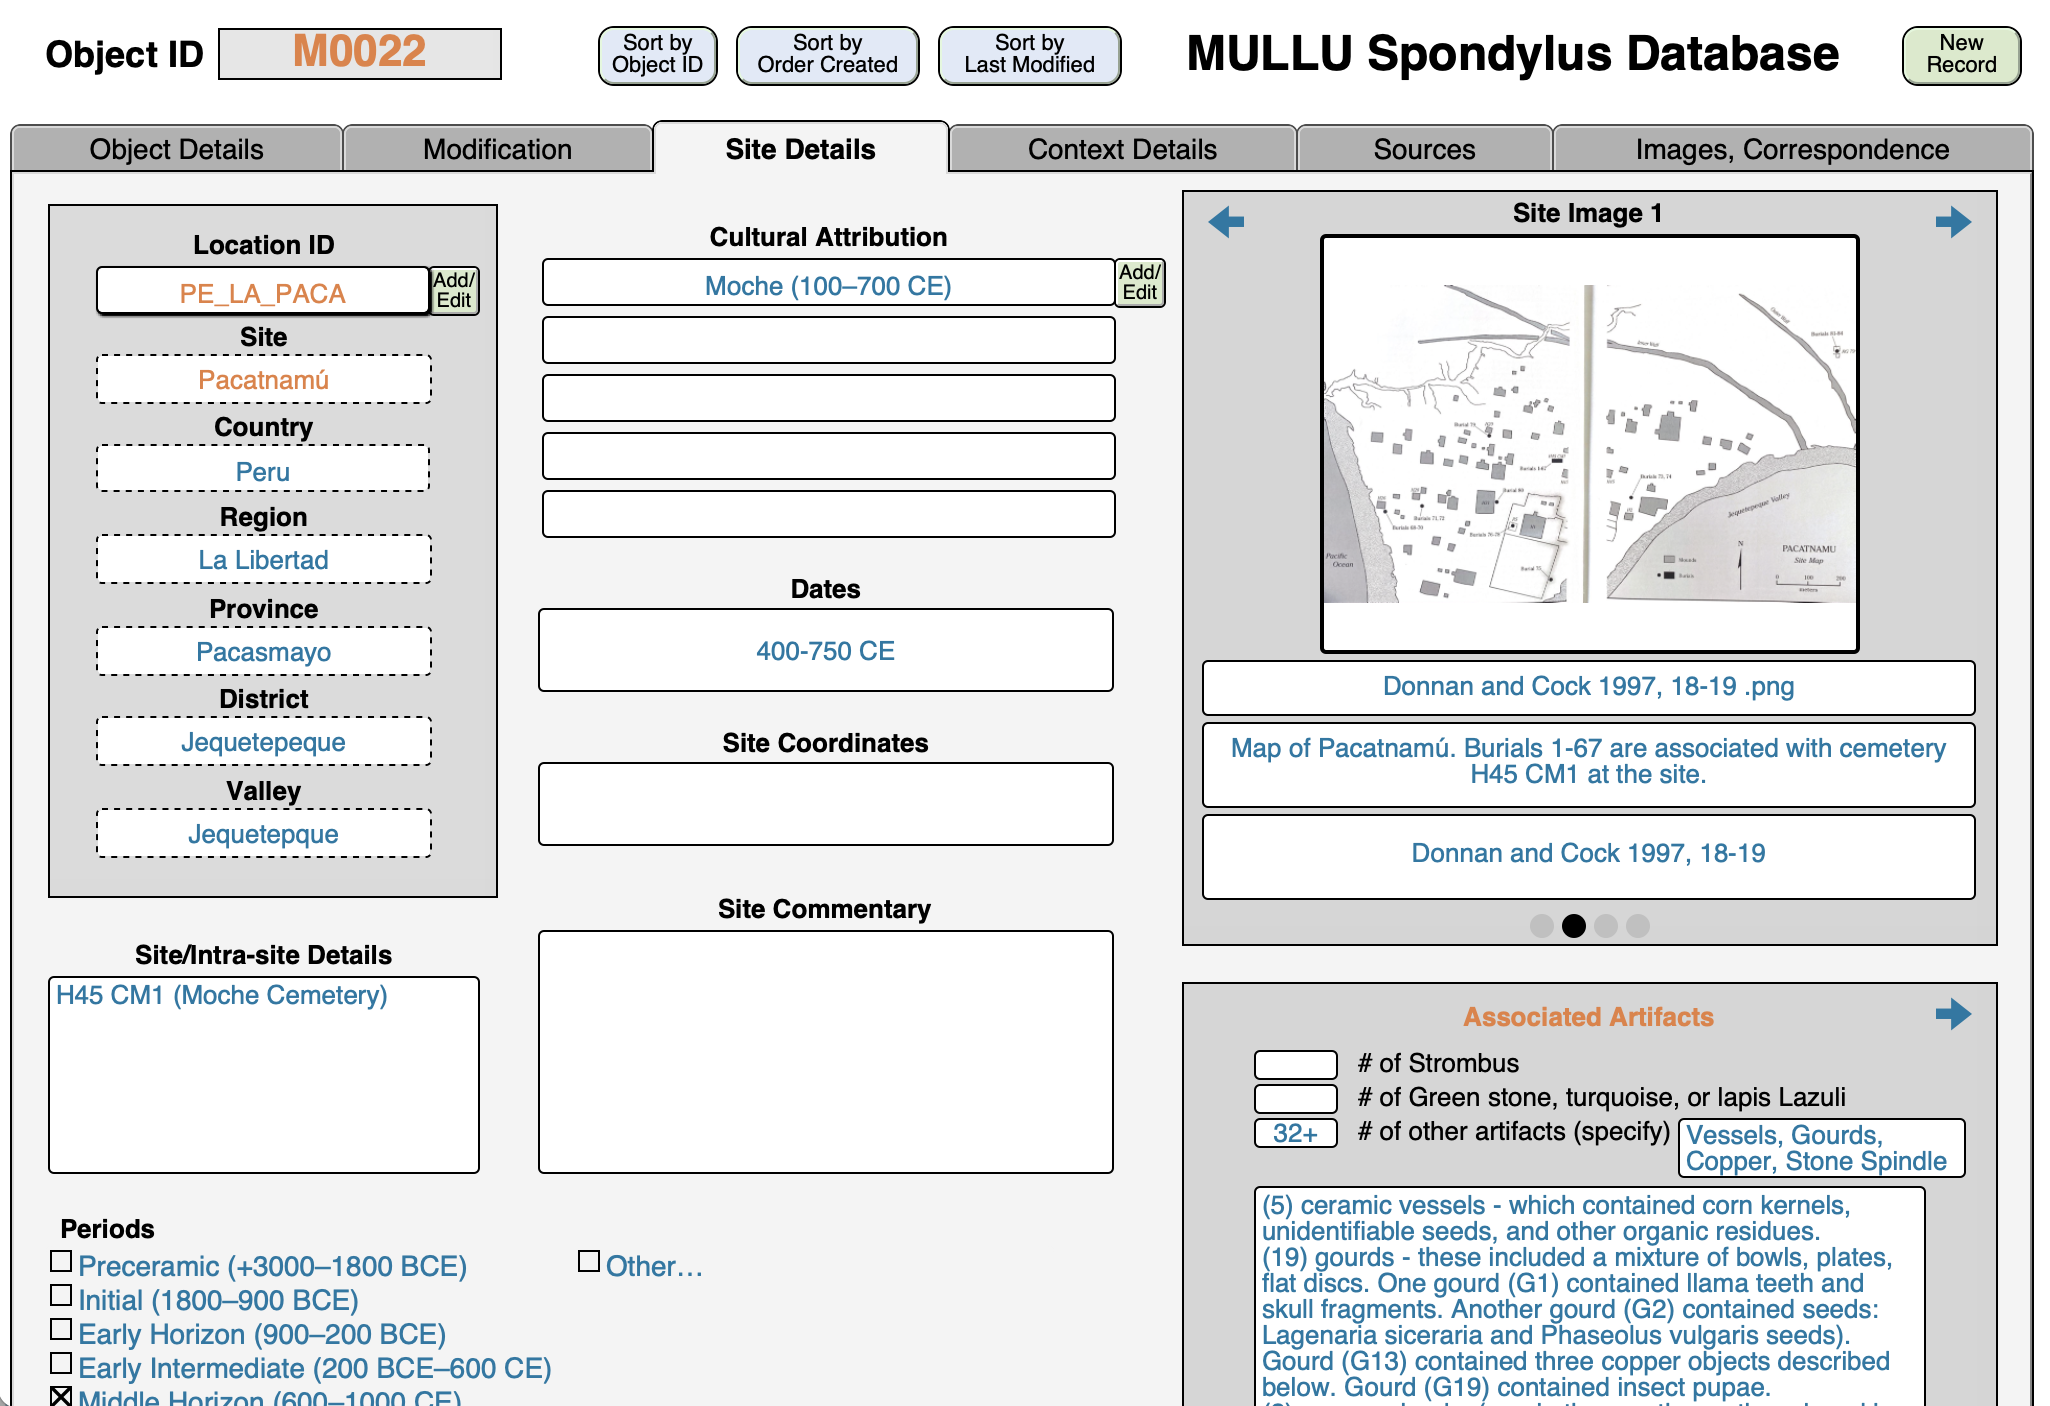Select the fourth image pagination dot

(1638, 926)
